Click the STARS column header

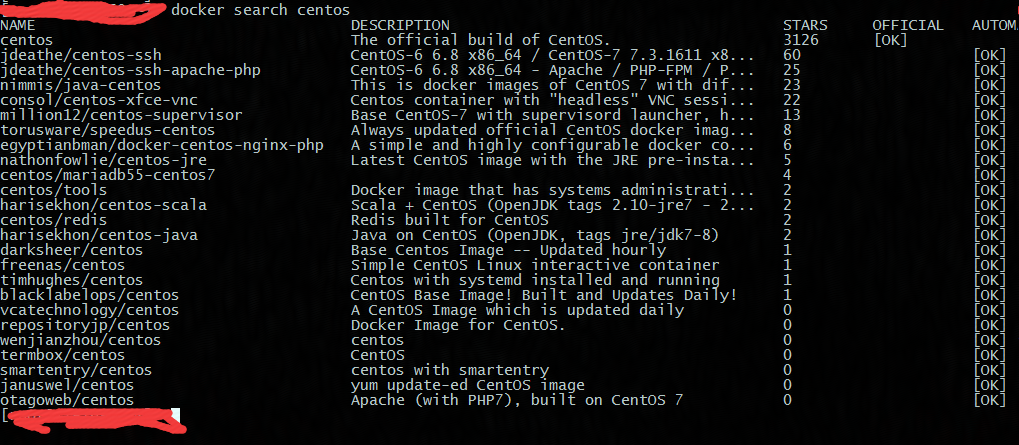805,25
